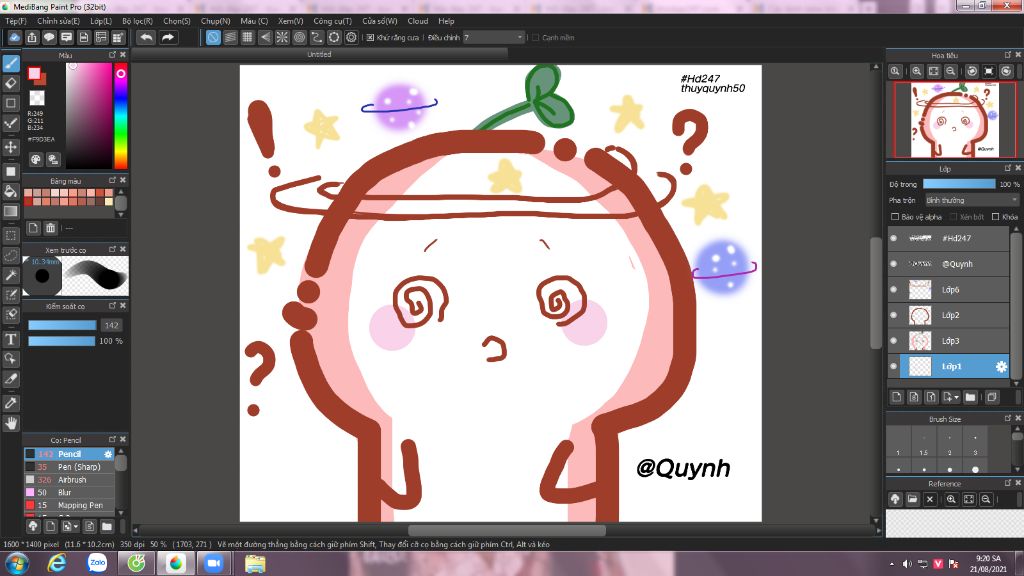Enable the Bảo vệ alpha checkbox
This screenshot has width=1024, height=576.
[x=895, y=217]
